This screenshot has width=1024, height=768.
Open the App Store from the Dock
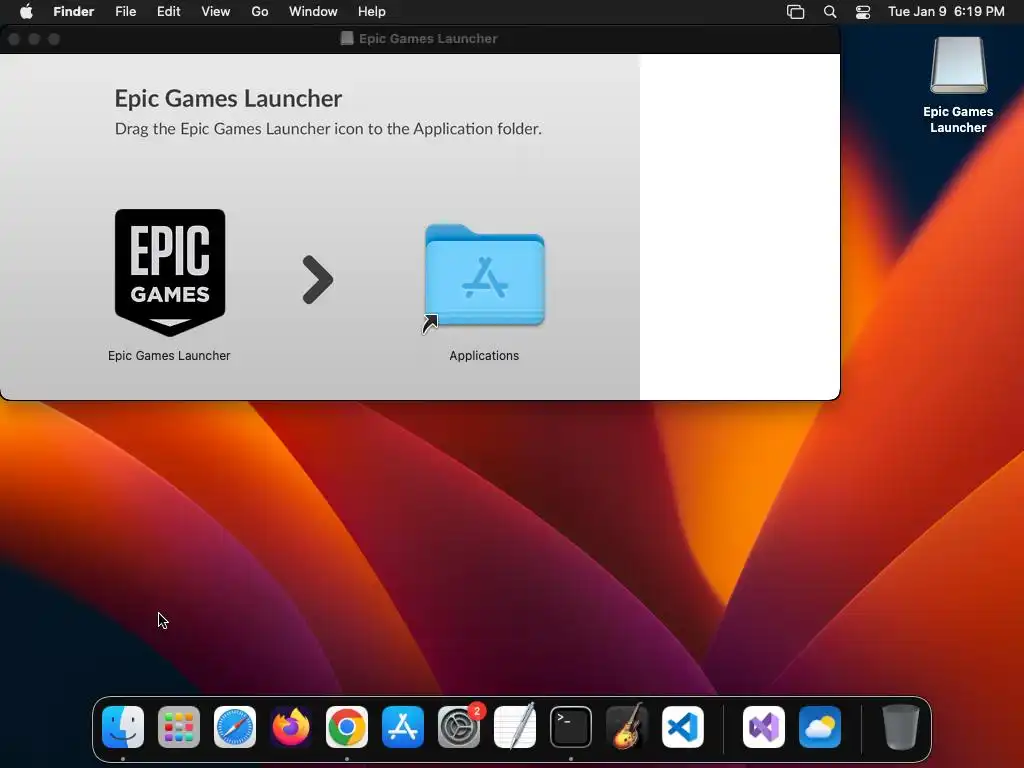pyautogui.click(x=403, y=727)
